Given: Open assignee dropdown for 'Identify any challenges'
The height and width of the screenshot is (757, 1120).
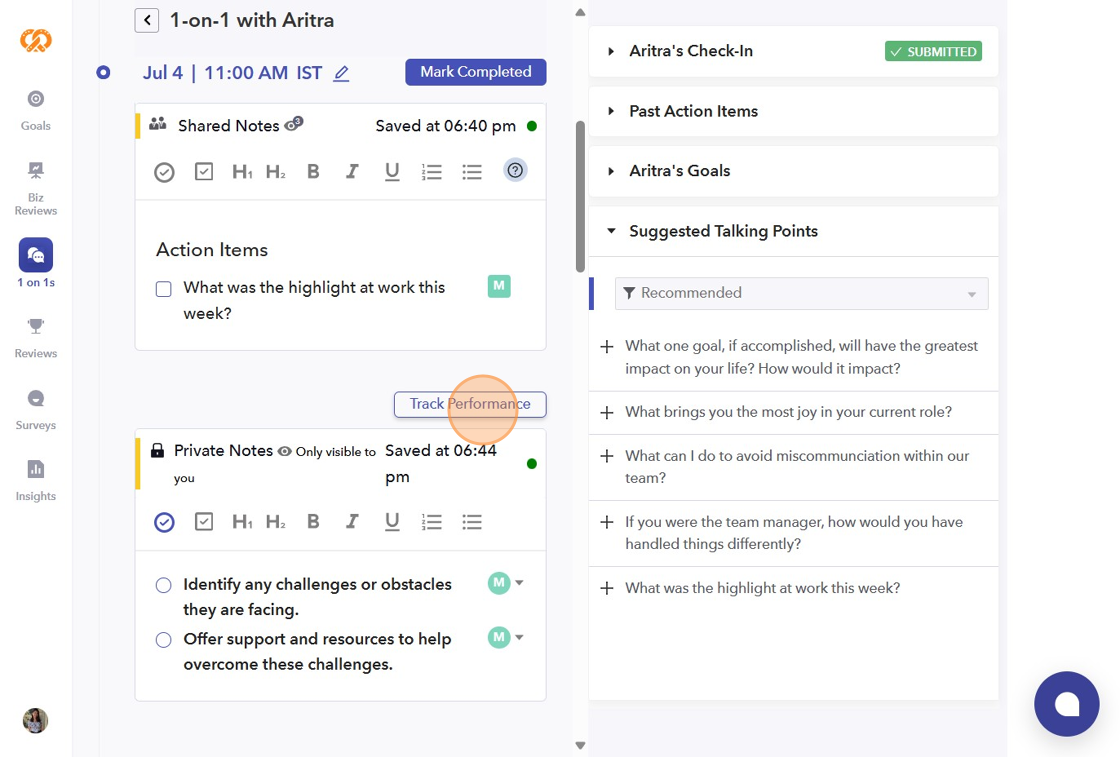Looking at the screenshot, I should (x=520, y=583).
